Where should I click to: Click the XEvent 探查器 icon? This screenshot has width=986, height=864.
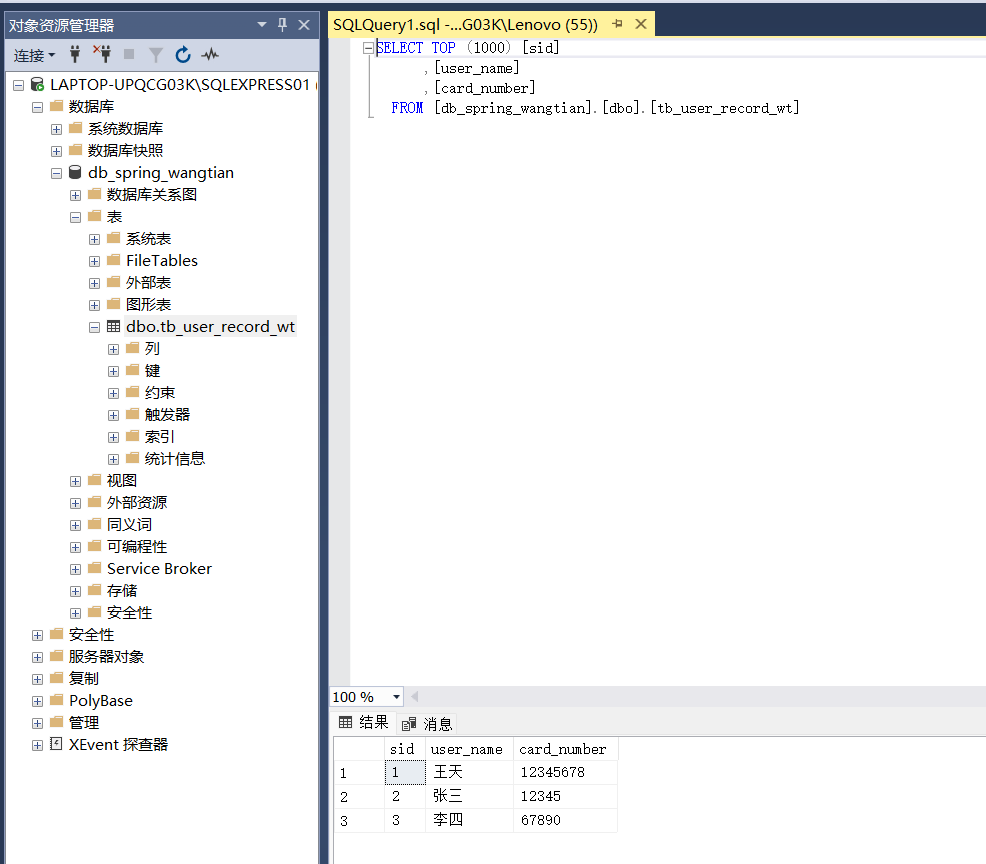[x=56, y=744]
